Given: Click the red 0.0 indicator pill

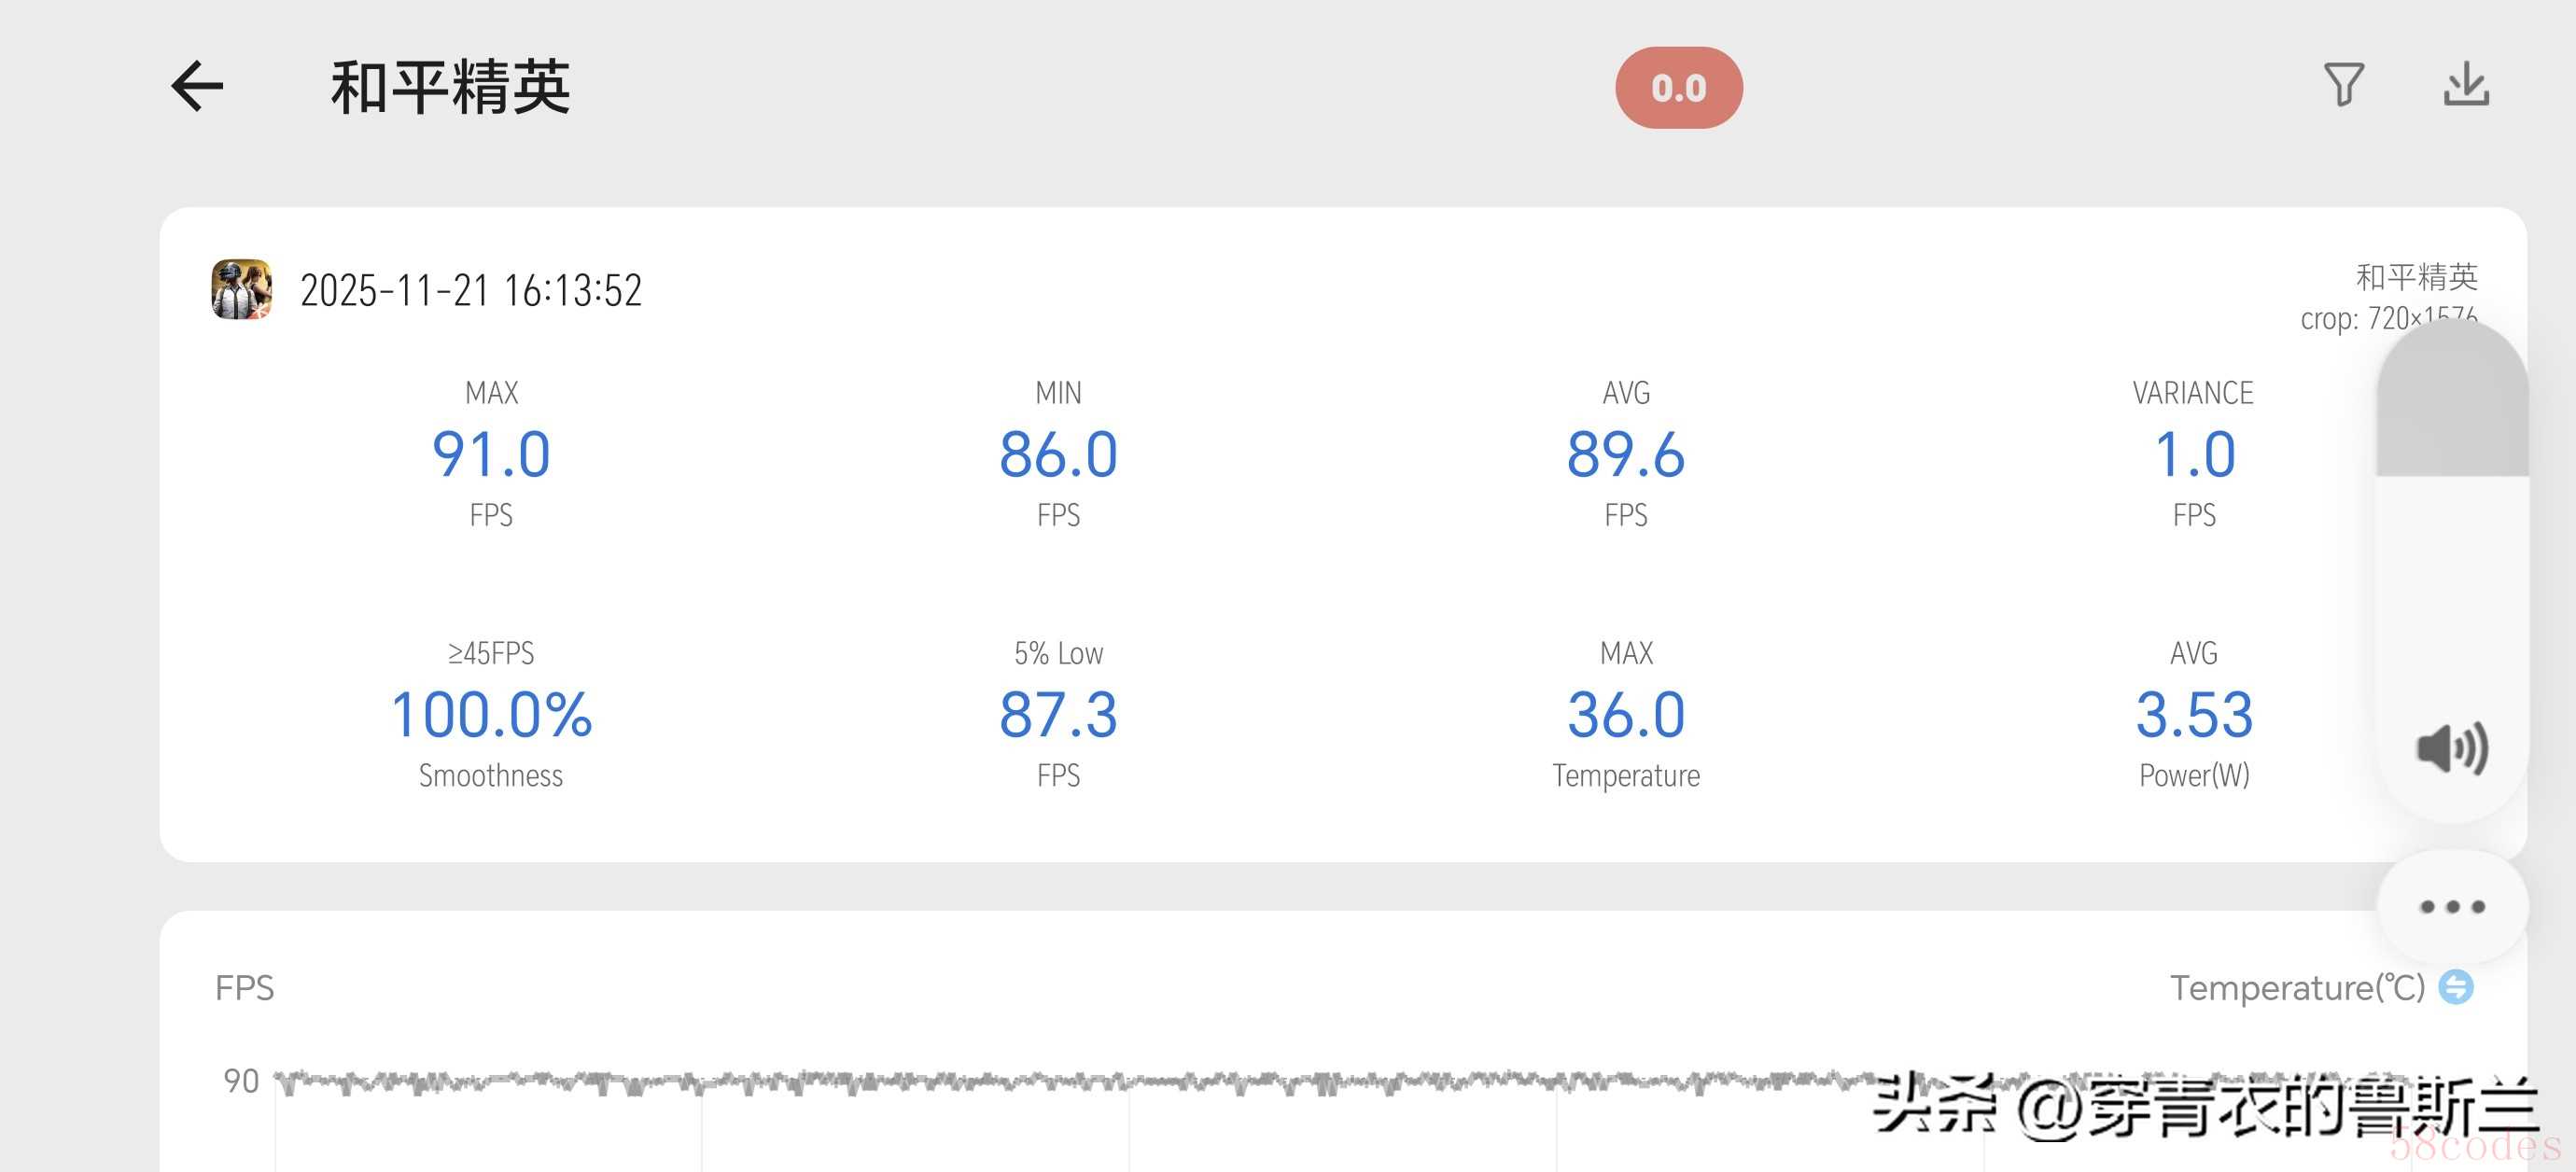Looking at the screenshot, I should [1678, 88].
